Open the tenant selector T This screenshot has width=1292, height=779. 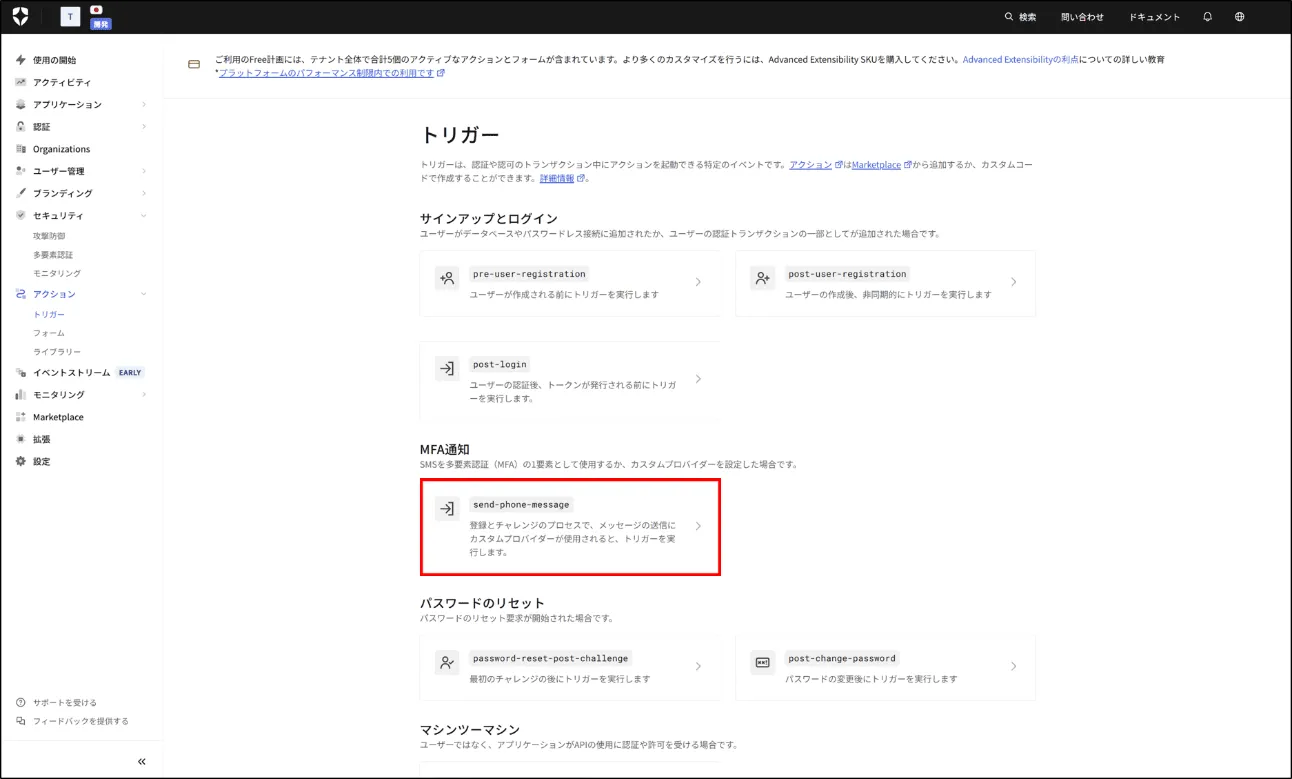point(71,17)
